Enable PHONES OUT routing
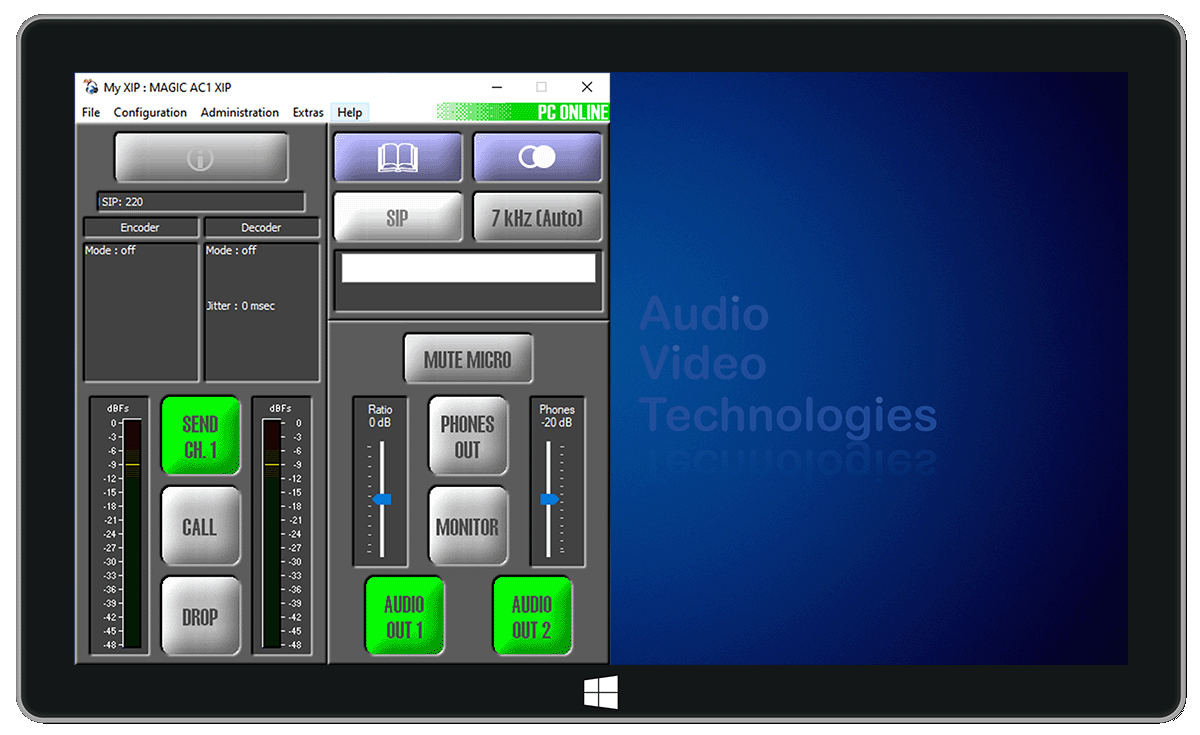This screenshot has height=735, width=1200. tap(468, 436)
